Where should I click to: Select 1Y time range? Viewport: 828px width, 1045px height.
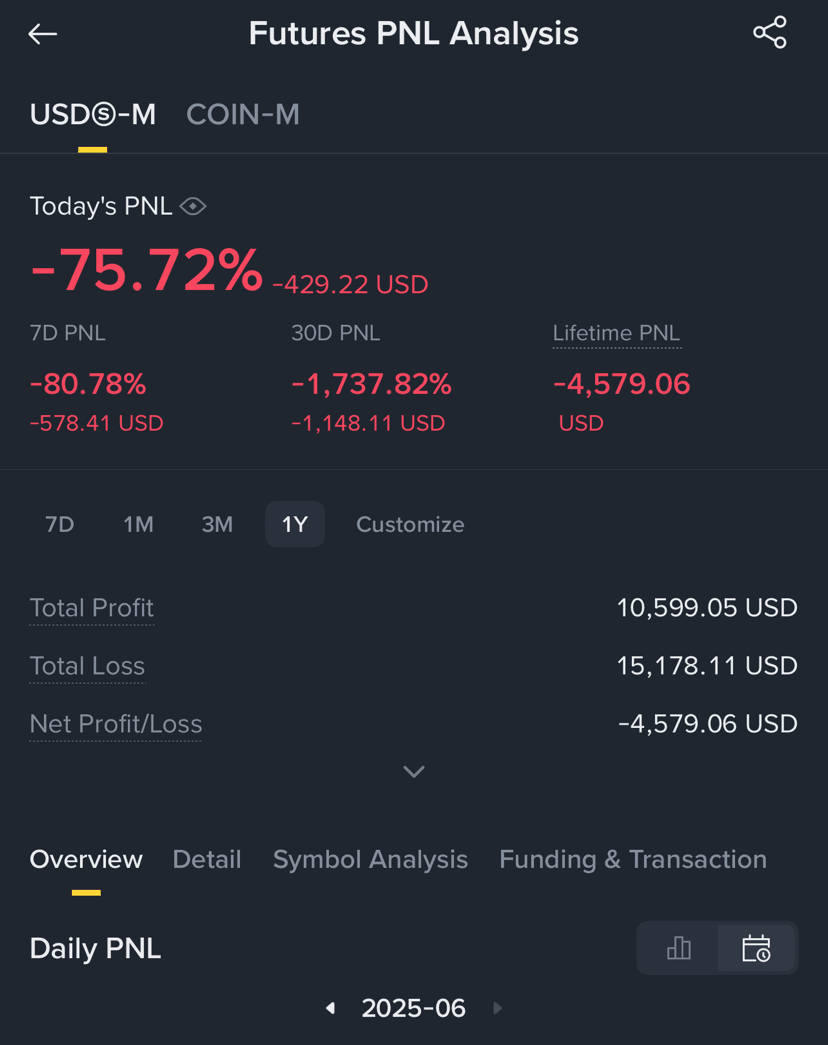tap(295, 524)
